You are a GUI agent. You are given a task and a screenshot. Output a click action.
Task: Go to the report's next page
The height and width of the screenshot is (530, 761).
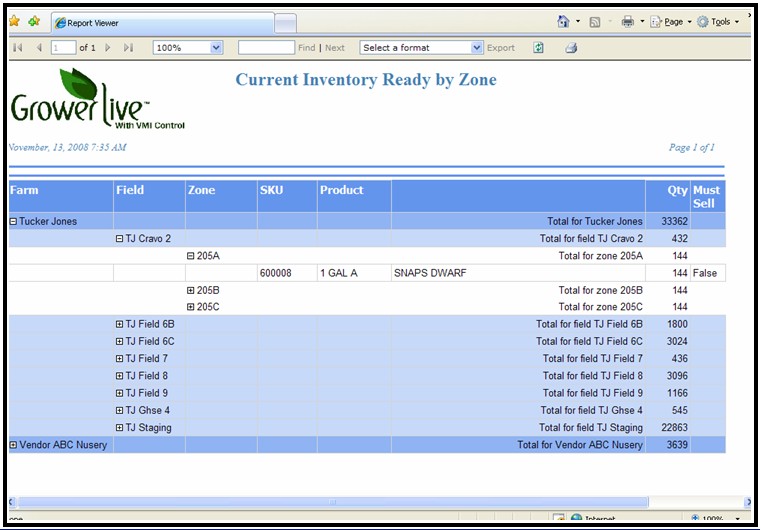tap(108, 47)
